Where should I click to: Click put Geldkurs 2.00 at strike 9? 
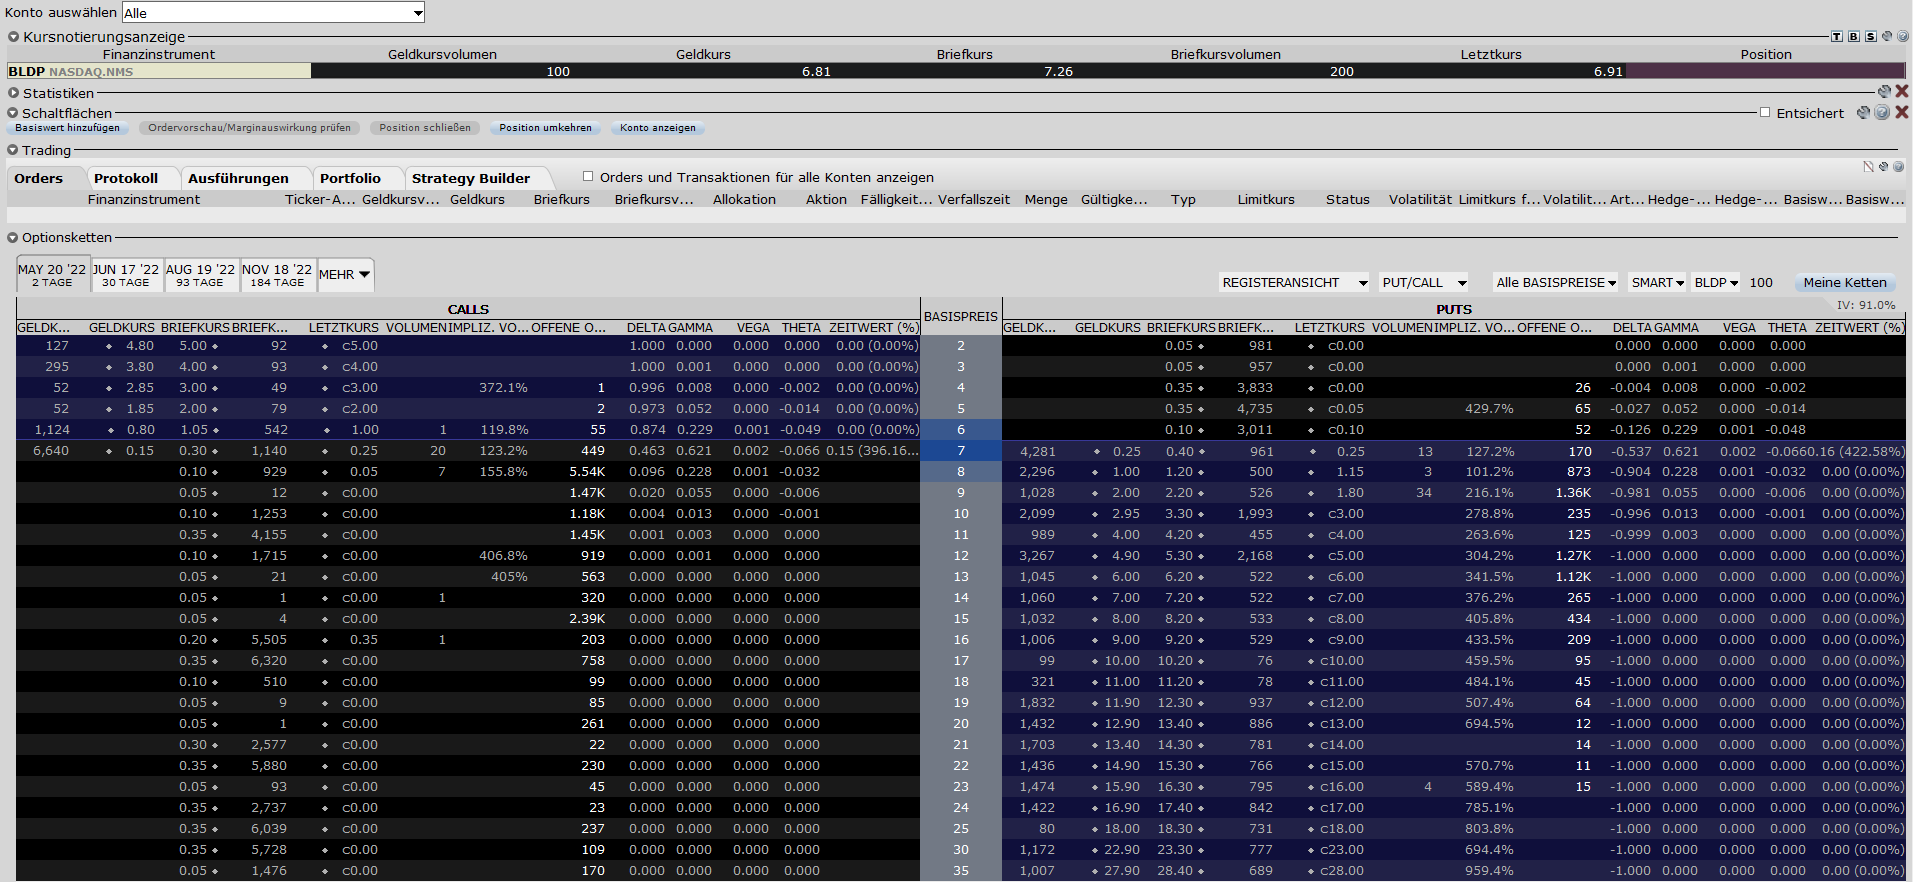point(1126,493)
